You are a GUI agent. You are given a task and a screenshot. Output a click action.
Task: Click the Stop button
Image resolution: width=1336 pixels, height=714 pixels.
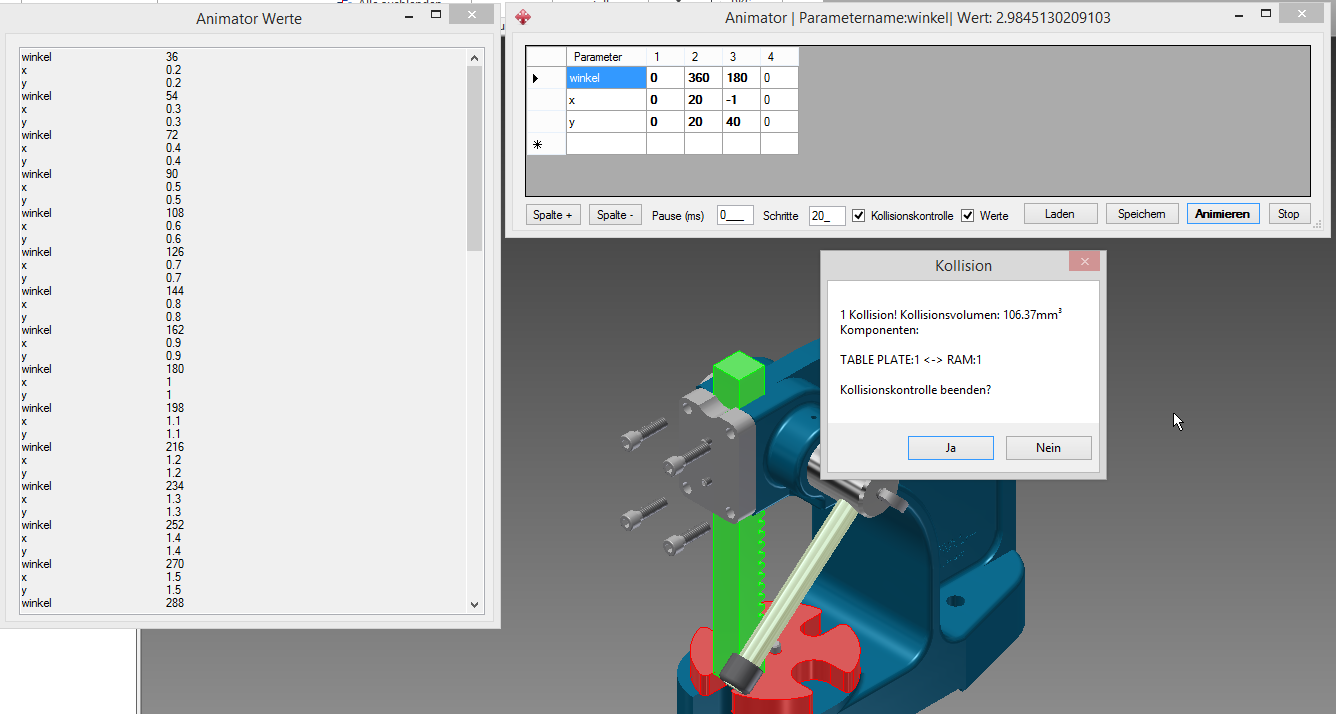(1289, 214)
